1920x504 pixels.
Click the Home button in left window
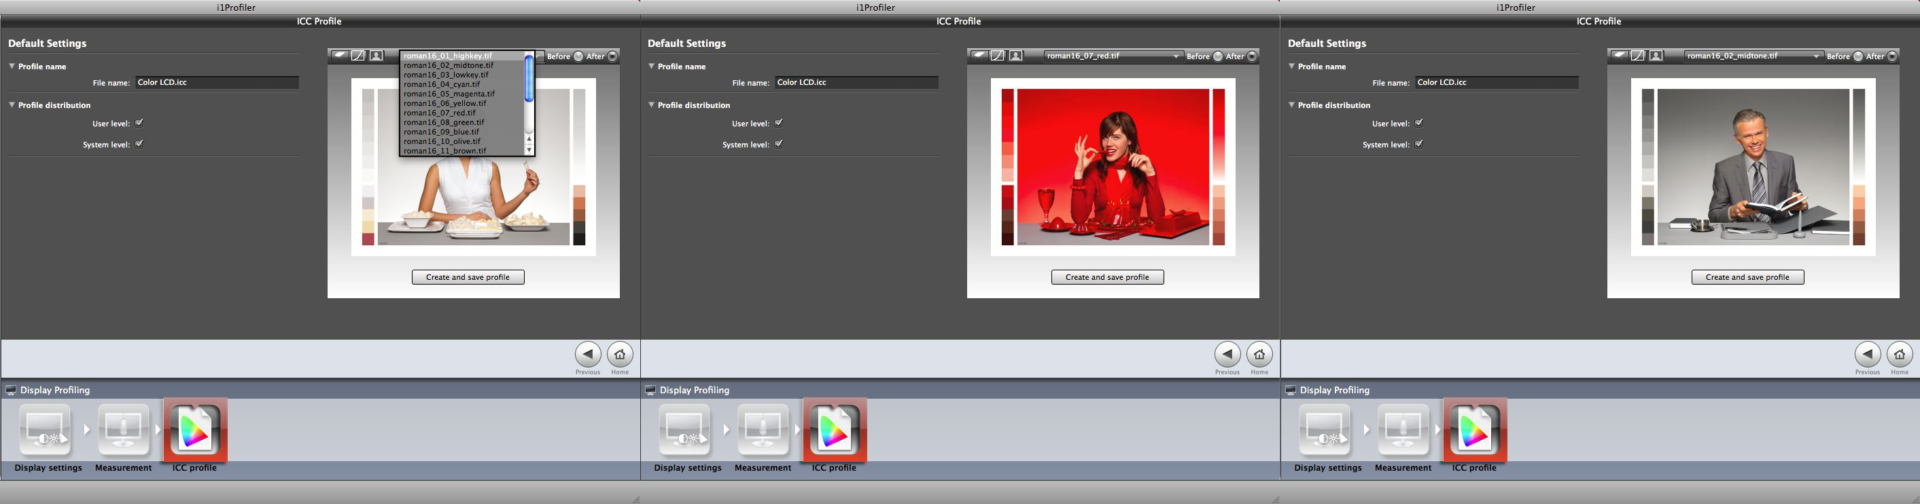(x=620, y=355)
